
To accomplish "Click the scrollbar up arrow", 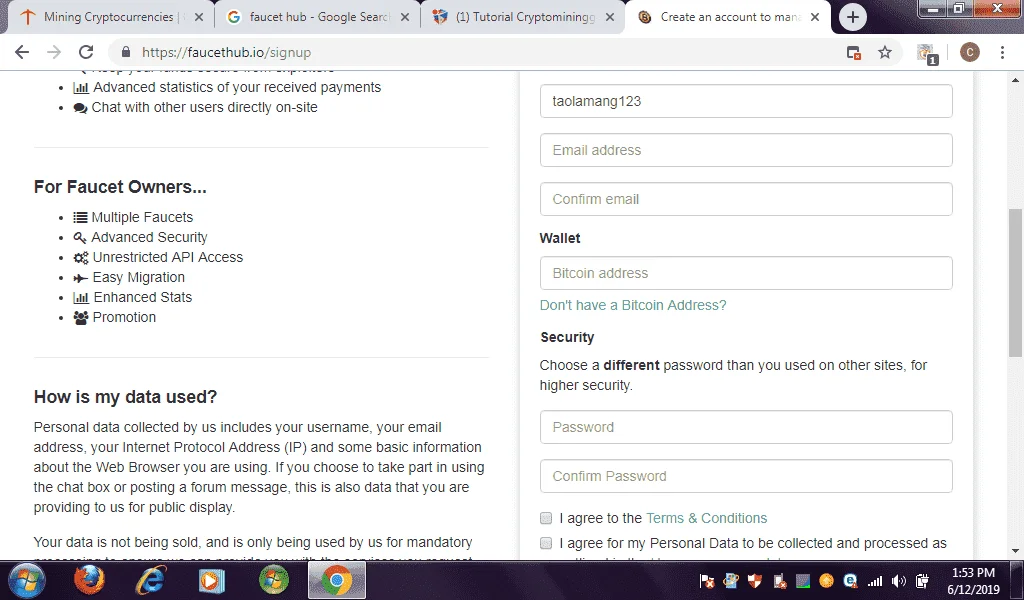I will pyautogui.click(x=1015, y=80).
